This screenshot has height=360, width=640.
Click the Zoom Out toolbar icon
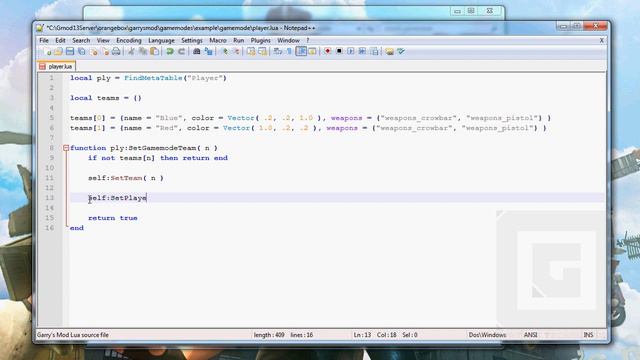click(236, 51)
